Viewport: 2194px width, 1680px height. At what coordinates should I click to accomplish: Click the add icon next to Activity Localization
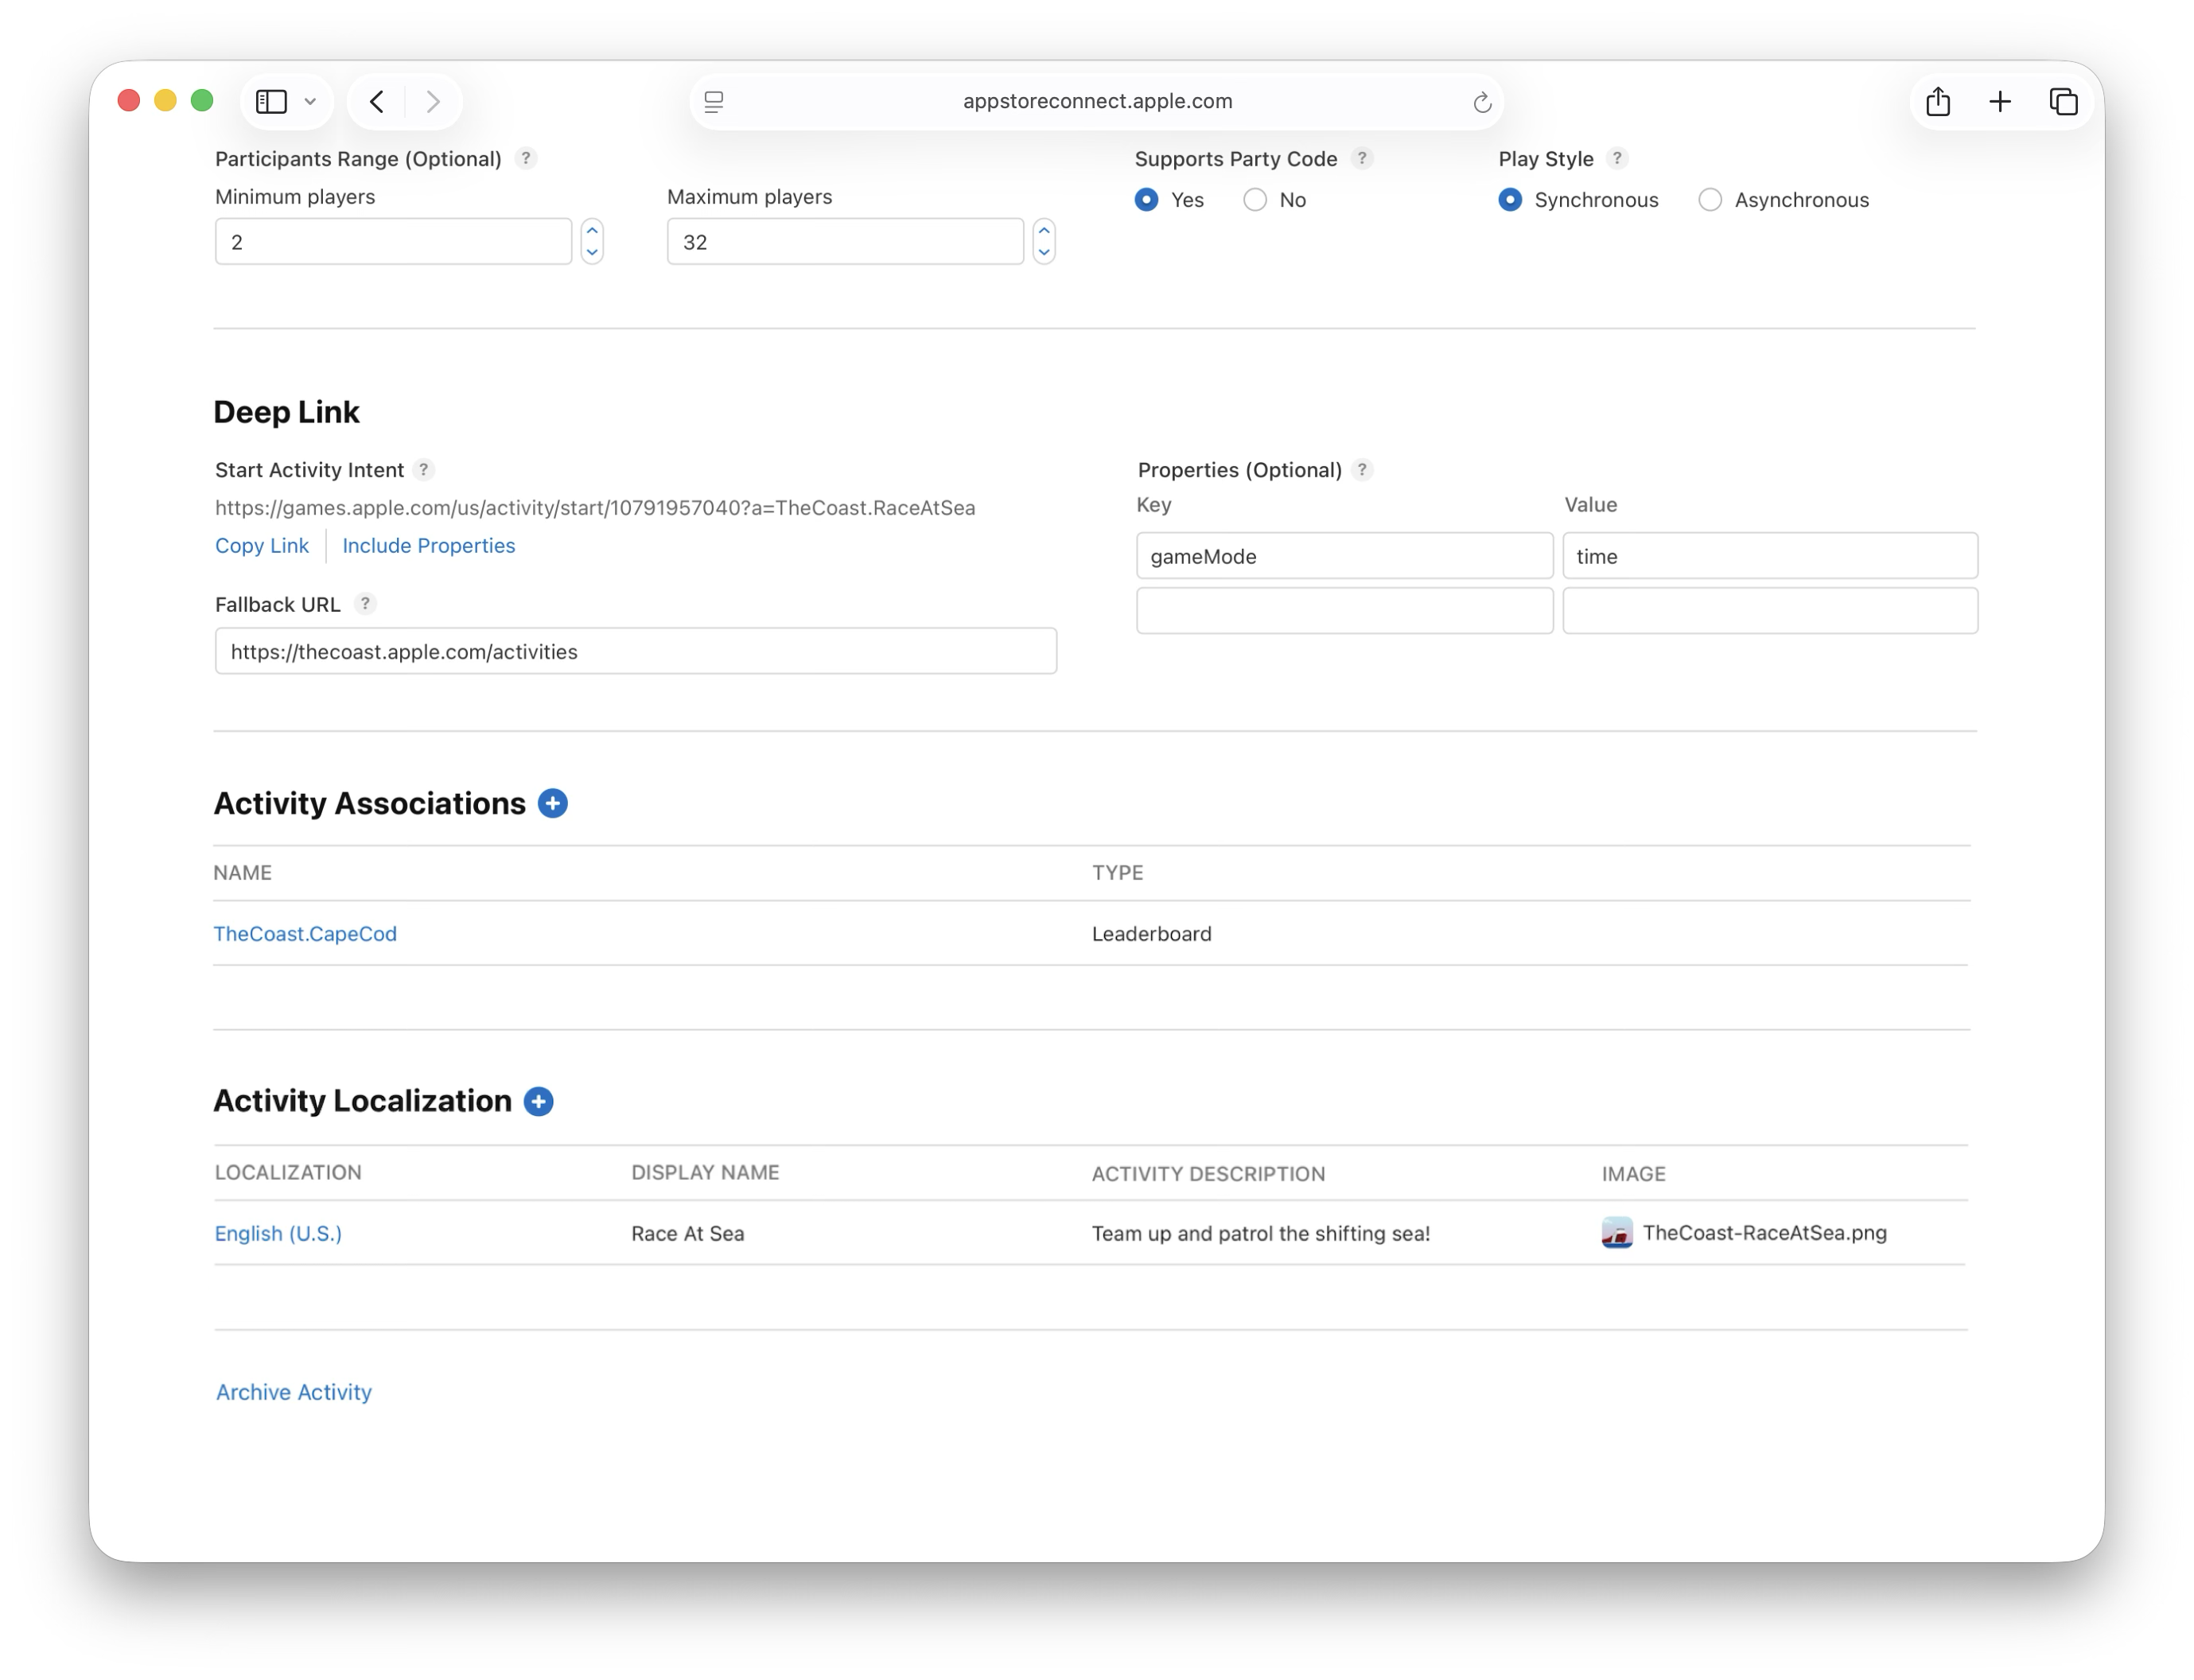[539, 1101]
